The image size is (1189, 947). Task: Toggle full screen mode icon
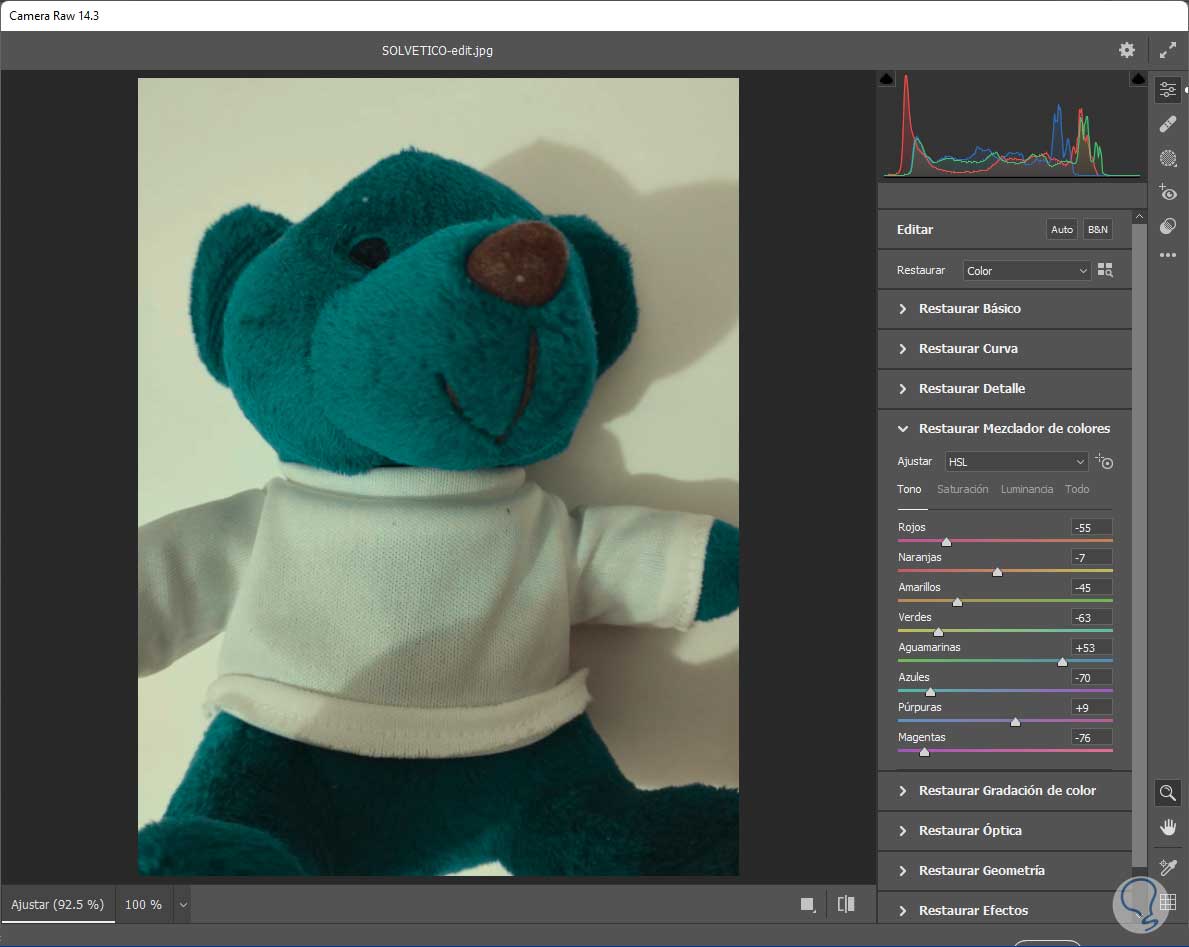coord(1167,50)
